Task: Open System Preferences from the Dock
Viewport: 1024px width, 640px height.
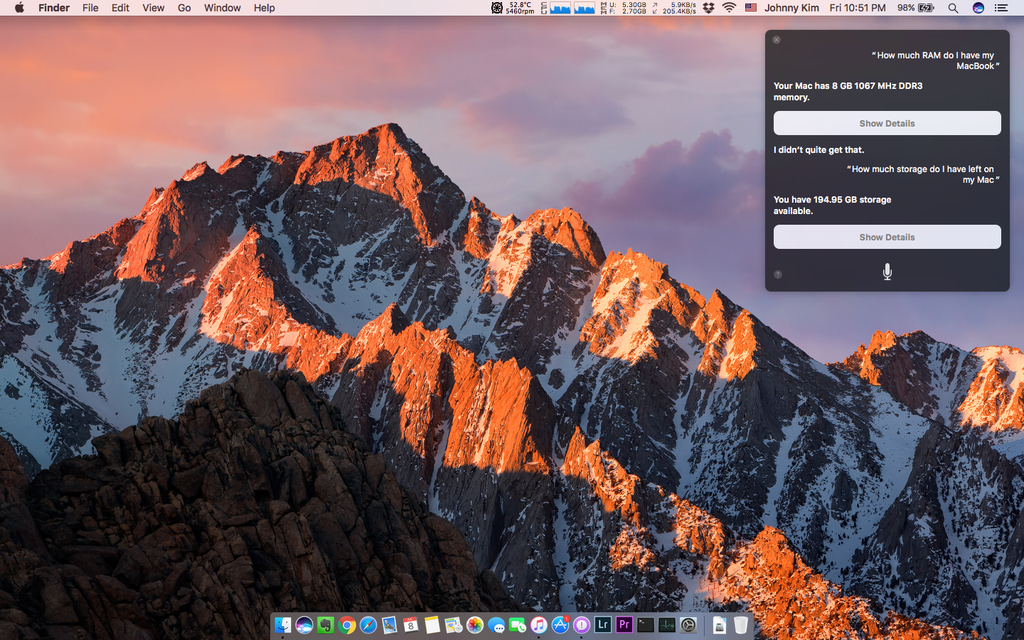Action: pyautogui.click(x=688, y=625)
